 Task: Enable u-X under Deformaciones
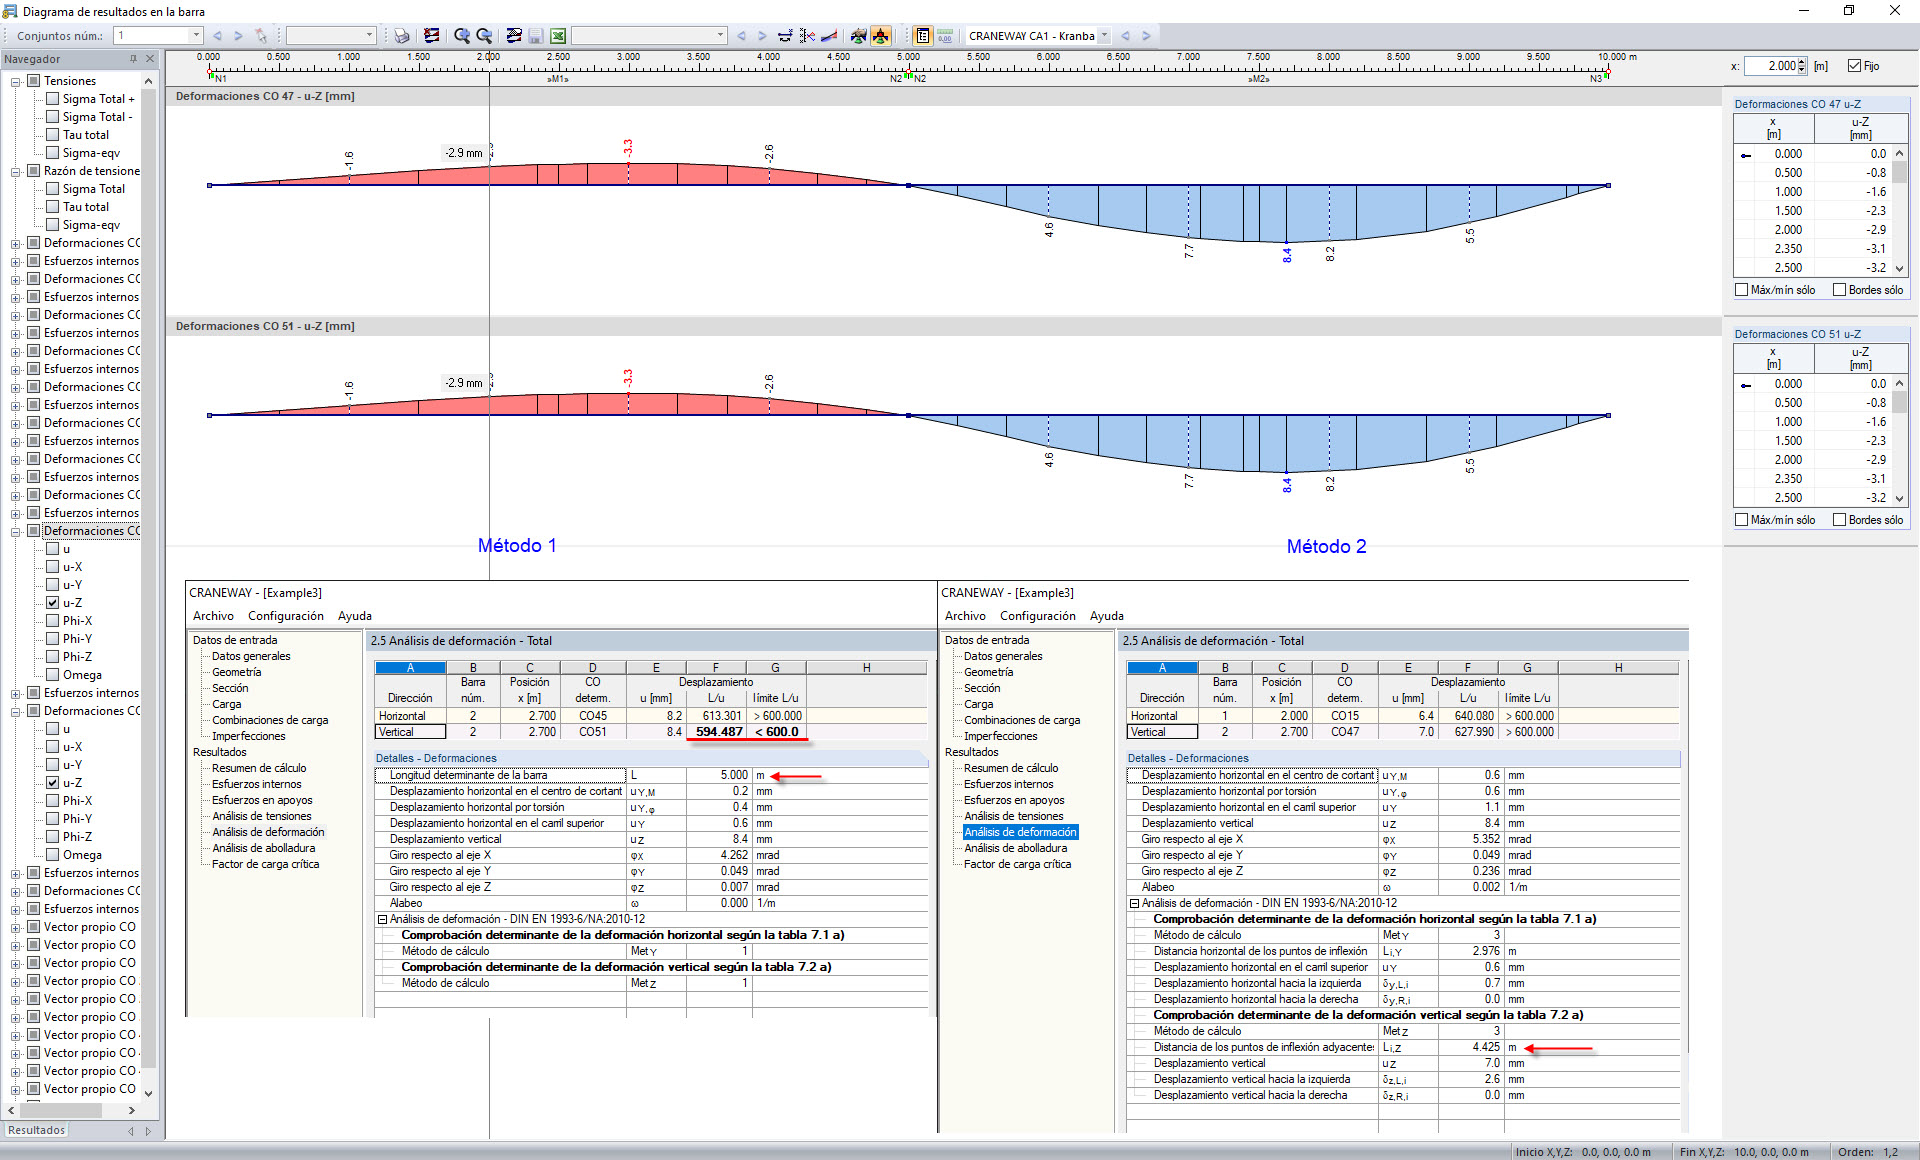click(53, 567)
